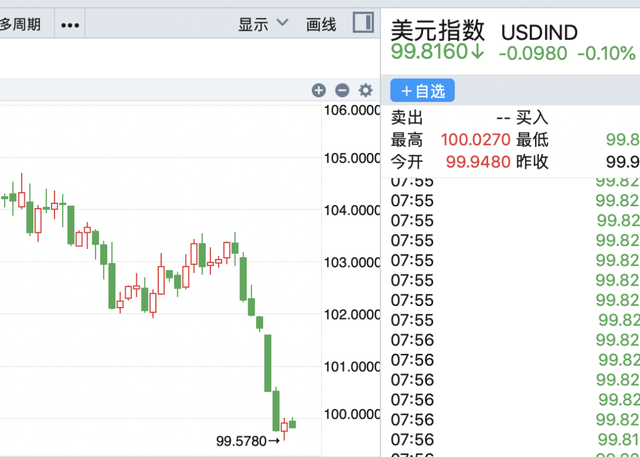This screenshot has height=457, width=640.
Task: Select the first 07:56 tick row
Action: click(x=515, y=340)
